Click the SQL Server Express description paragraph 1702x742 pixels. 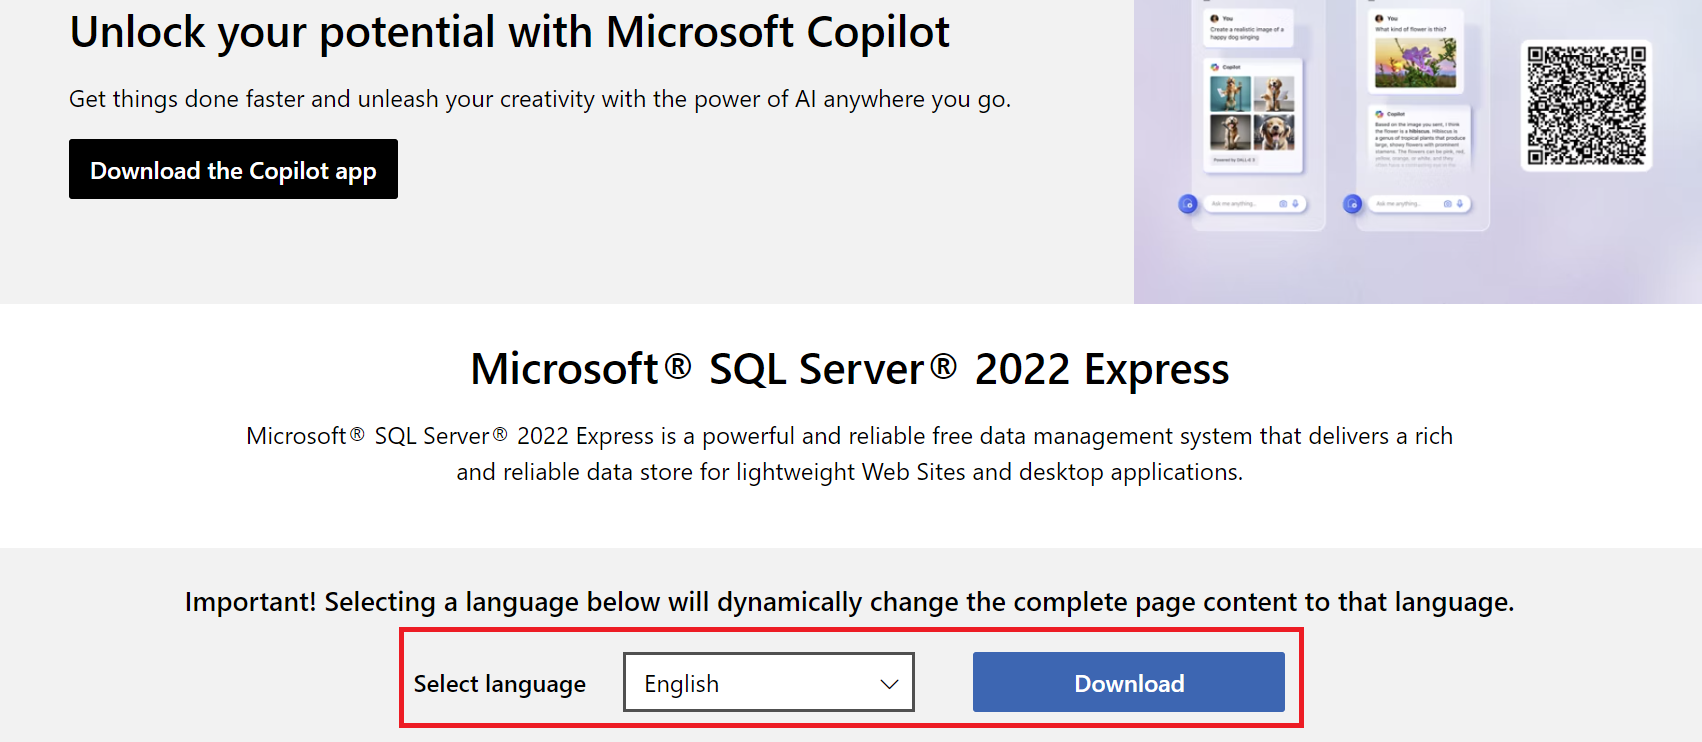click(850, 454)
